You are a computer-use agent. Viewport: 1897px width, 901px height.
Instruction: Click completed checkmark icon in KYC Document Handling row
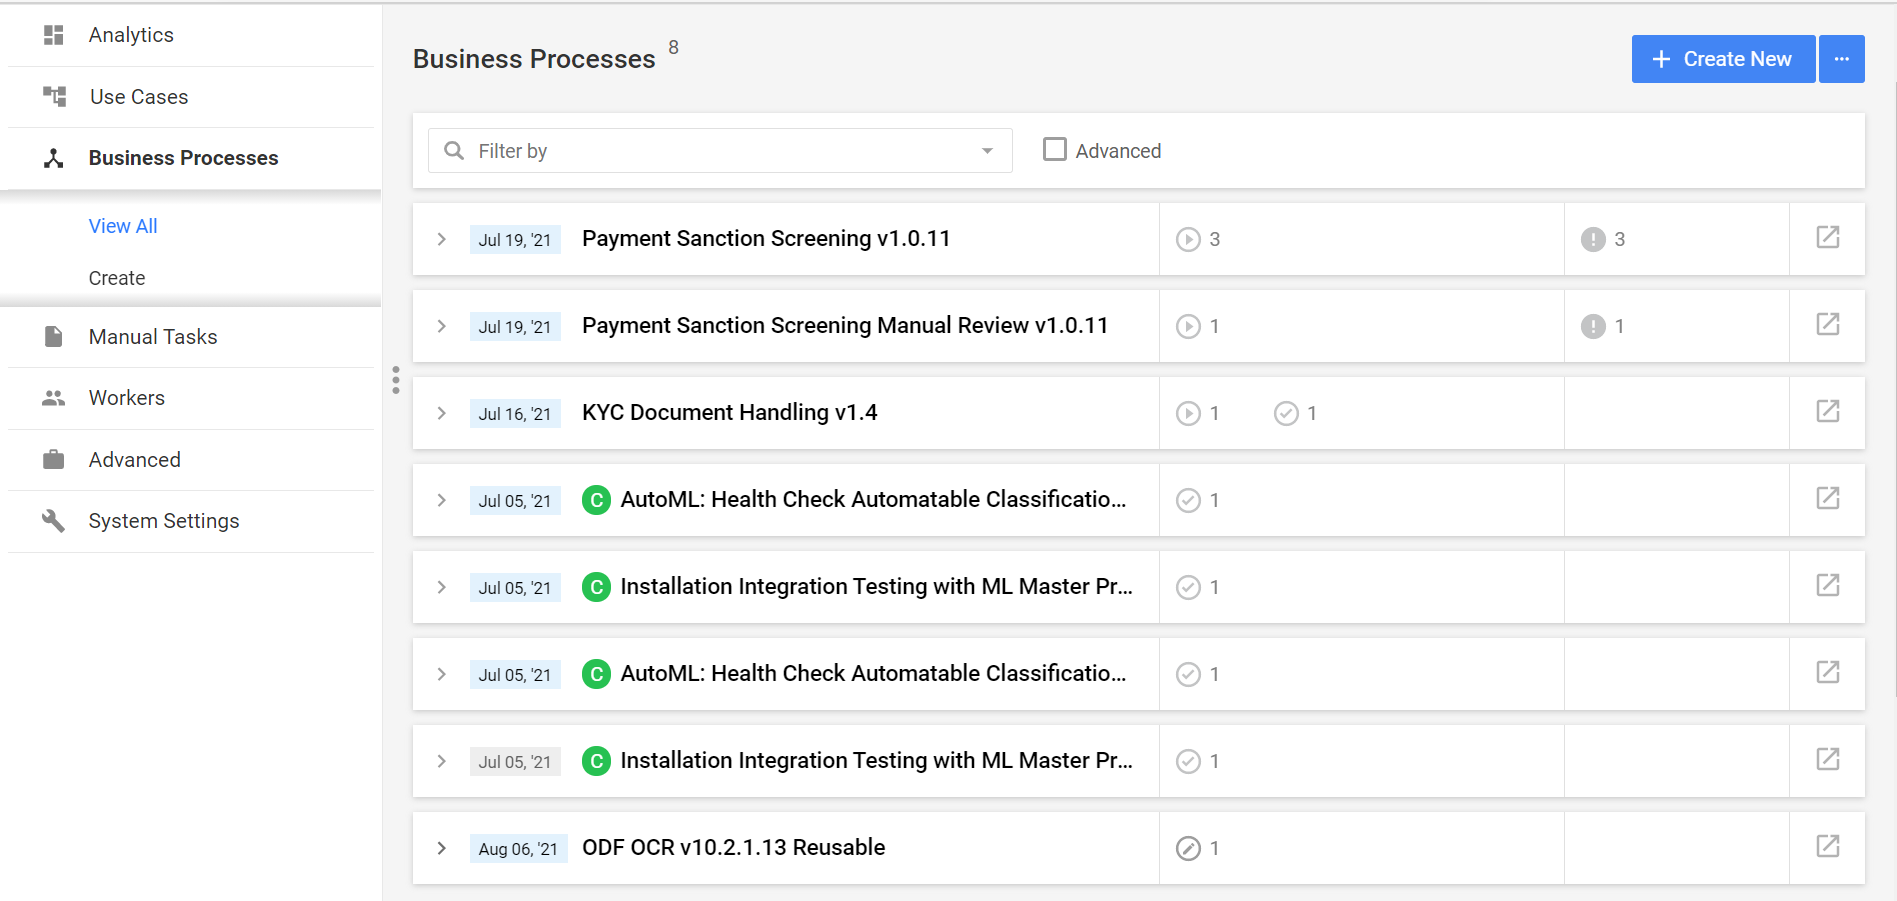tap(1286, 413)
